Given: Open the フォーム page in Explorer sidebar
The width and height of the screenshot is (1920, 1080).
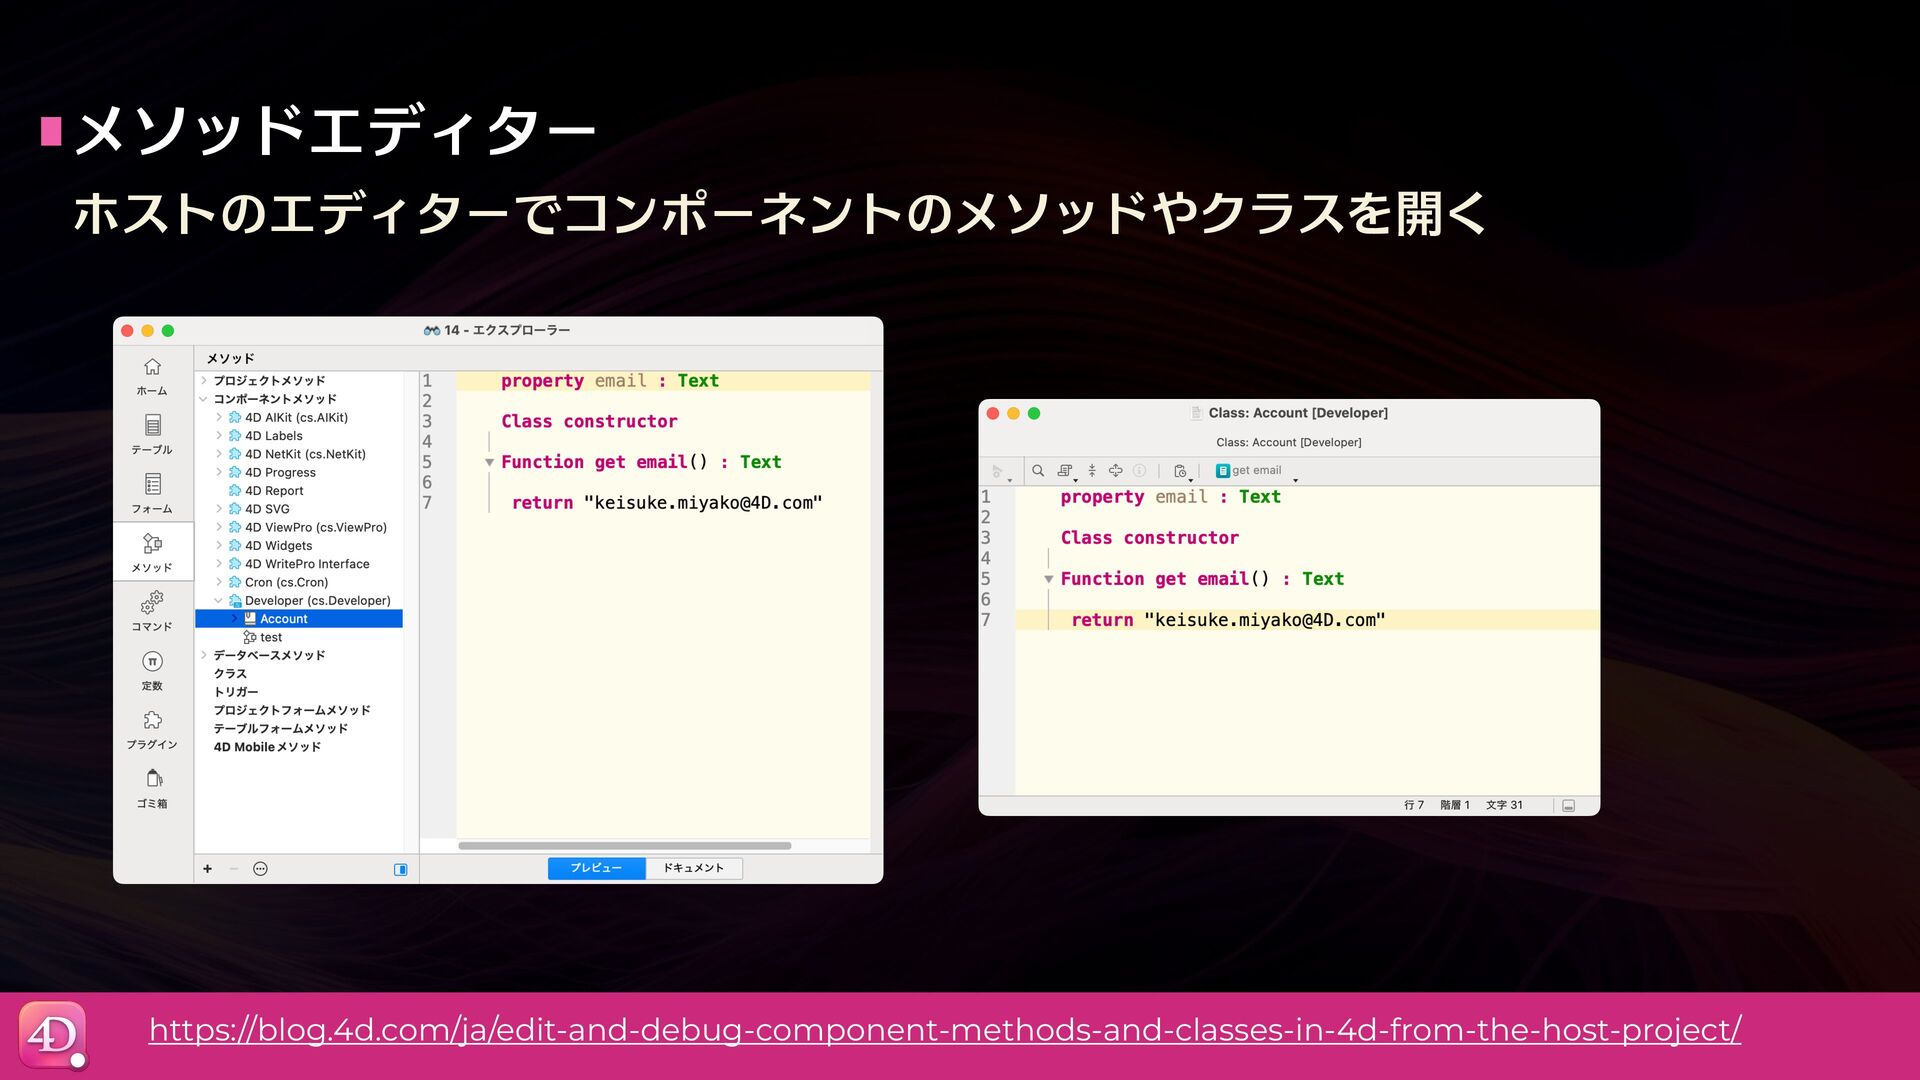Looking at the screenshot, I should [x=152, y=494].
